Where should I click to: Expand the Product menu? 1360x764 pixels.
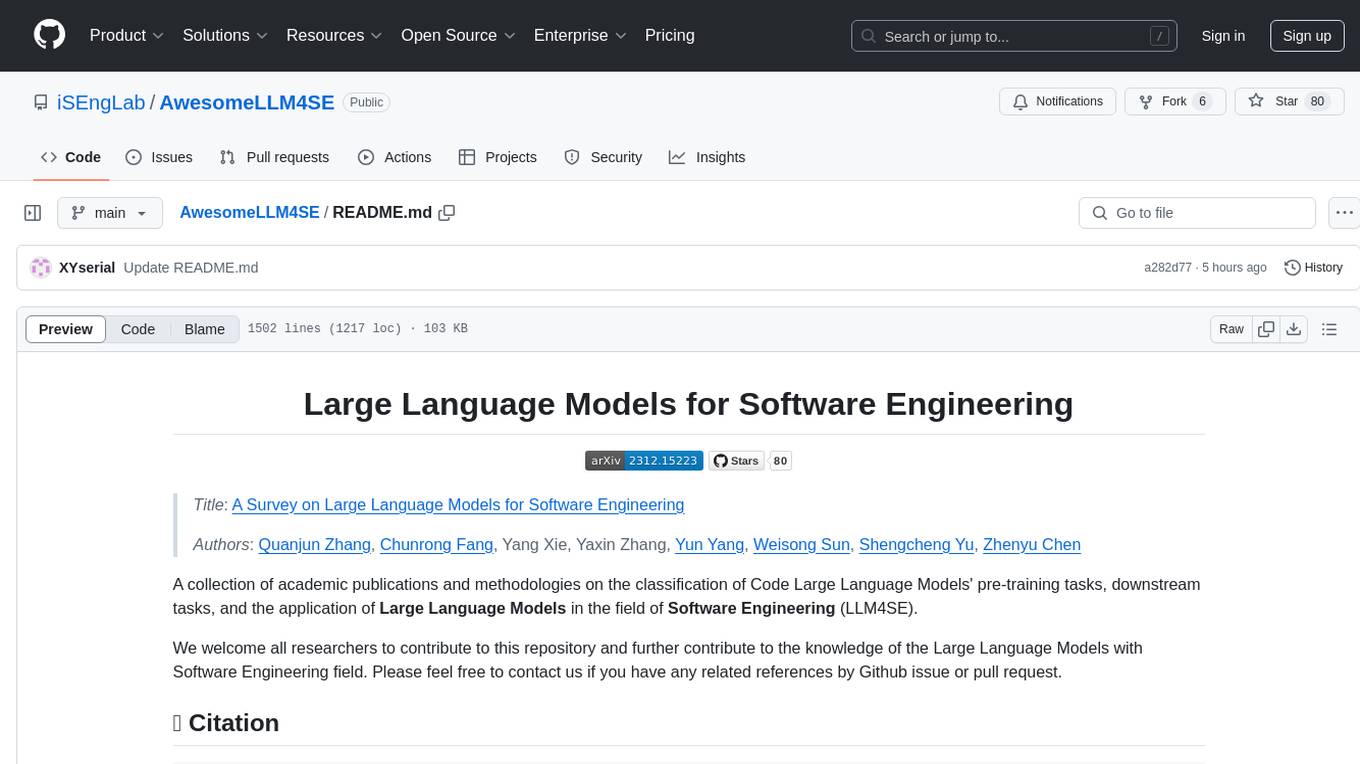point(127,35)
